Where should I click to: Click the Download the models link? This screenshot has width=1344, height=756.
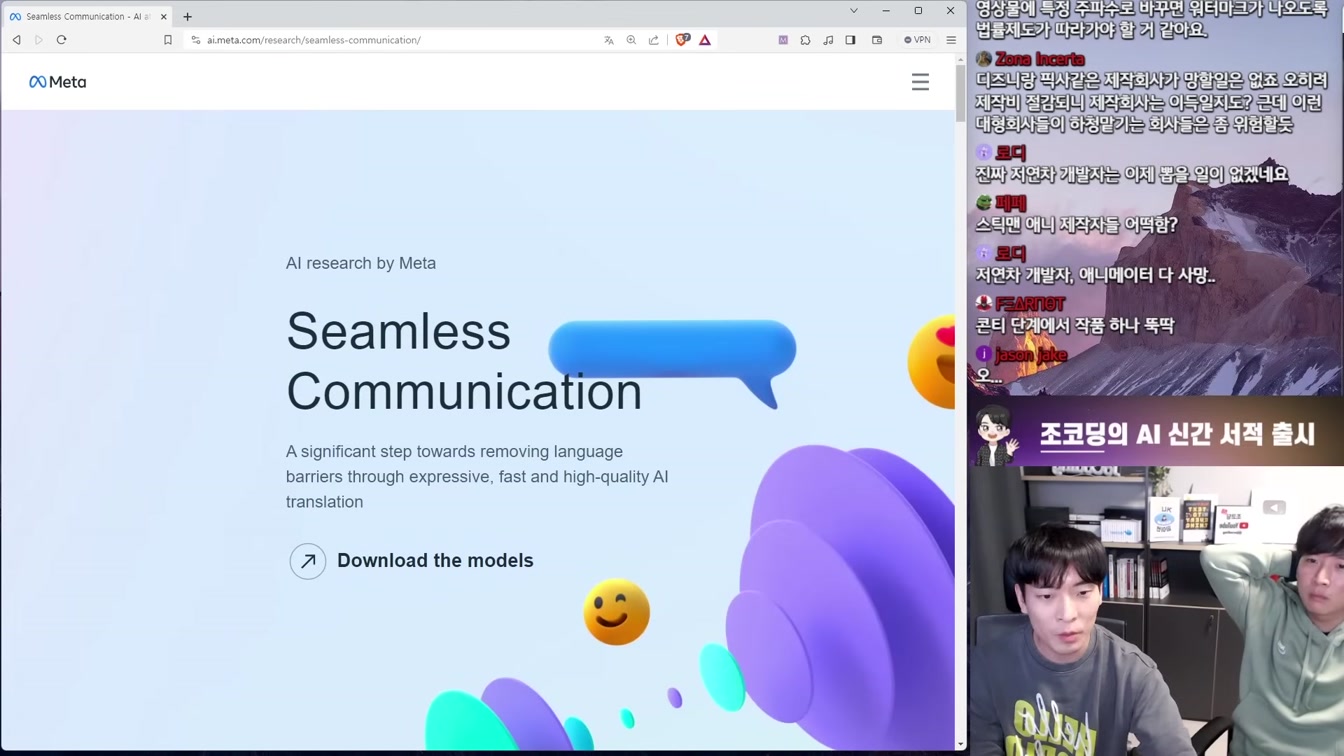[435, 561]
